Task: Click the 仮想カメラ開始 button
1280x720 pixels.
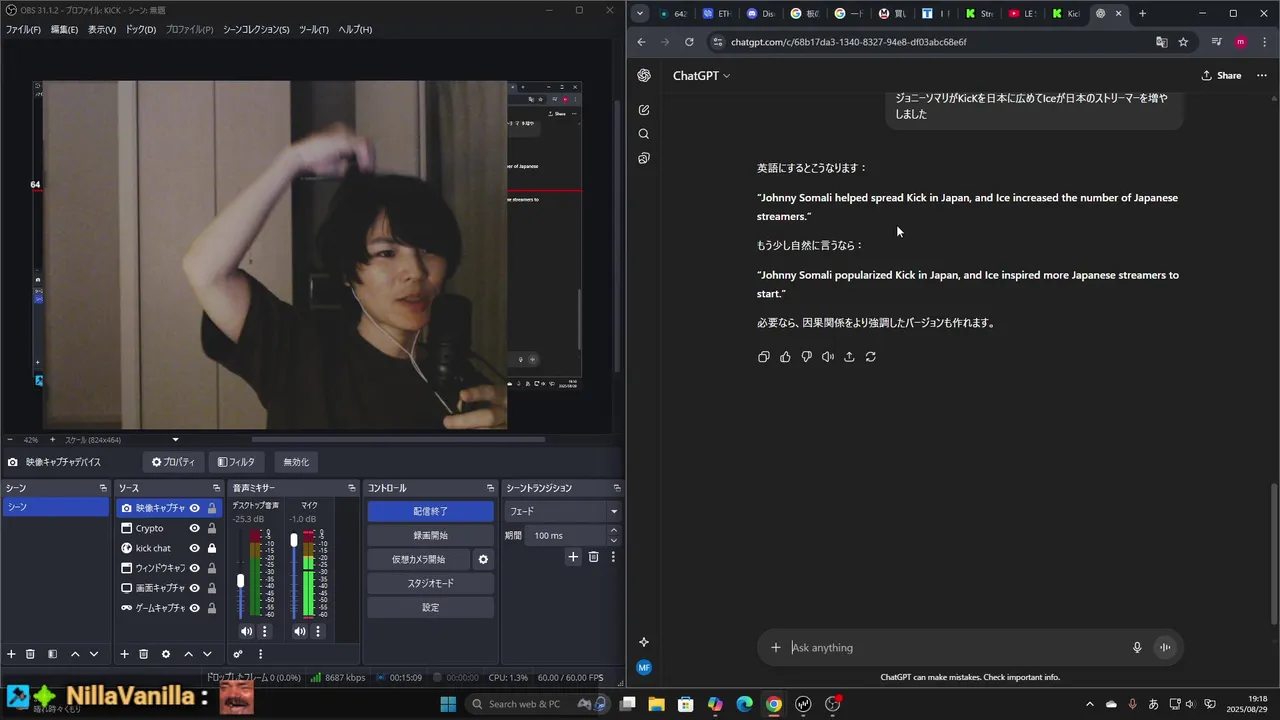Action: click(418, 559)
